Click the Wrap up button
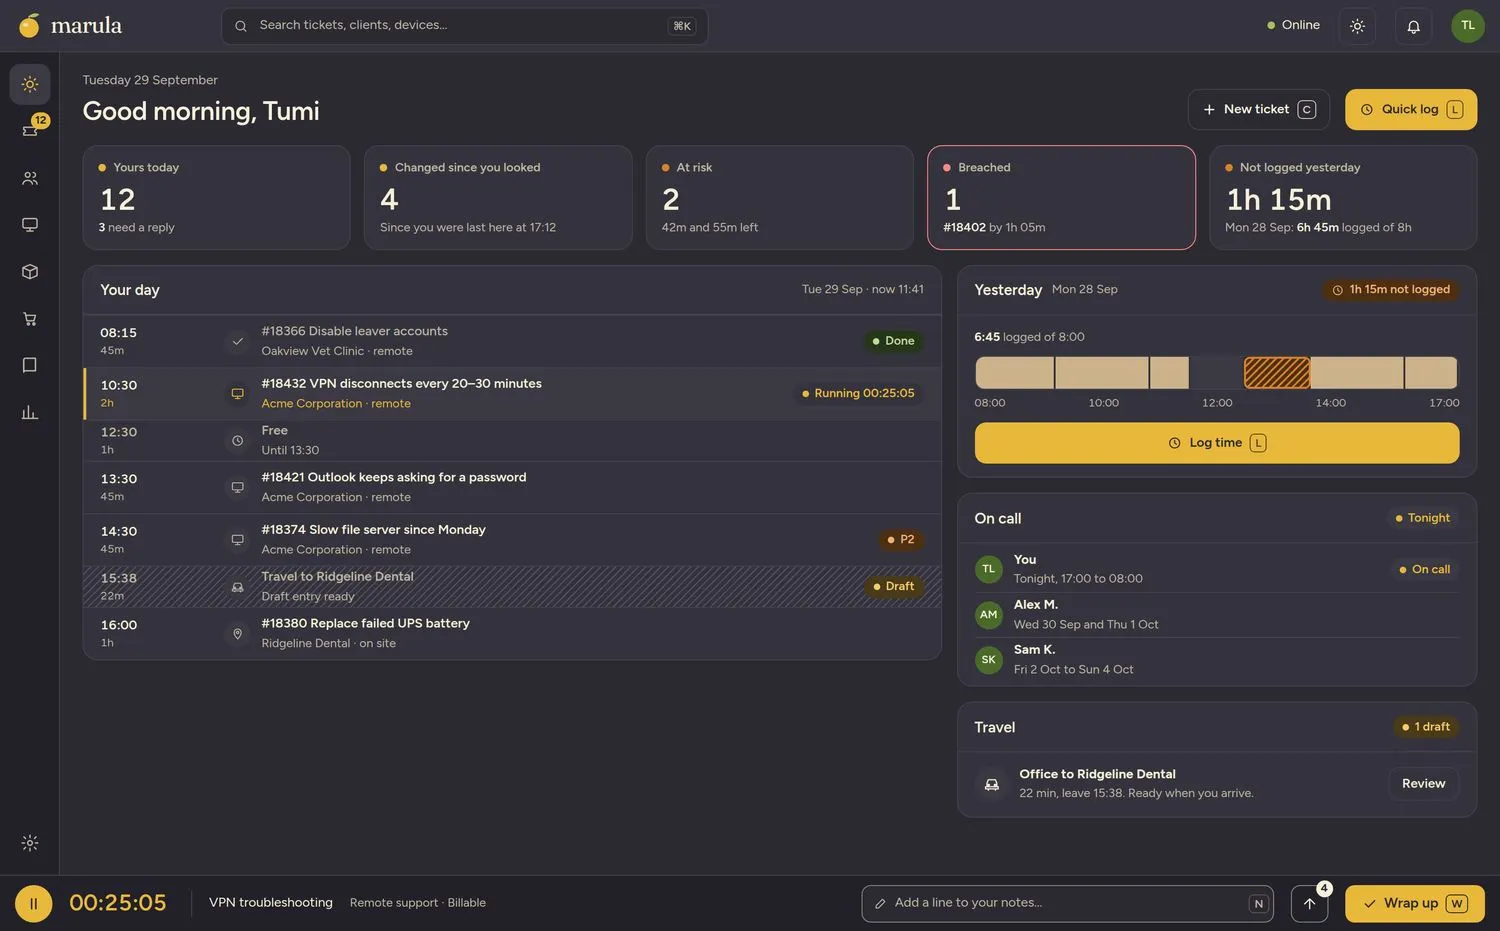This screenshot has width=1500, height=931. (x=1414, y=904)
